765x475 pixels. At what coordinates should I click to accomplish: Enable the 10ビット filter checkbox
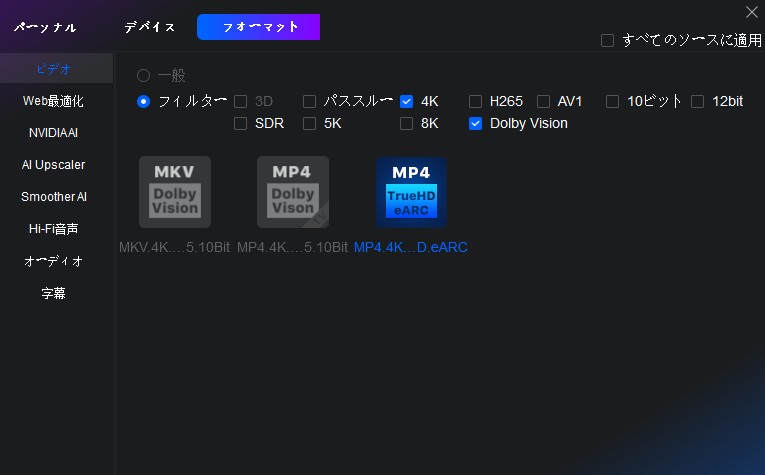tap(612, 101)
